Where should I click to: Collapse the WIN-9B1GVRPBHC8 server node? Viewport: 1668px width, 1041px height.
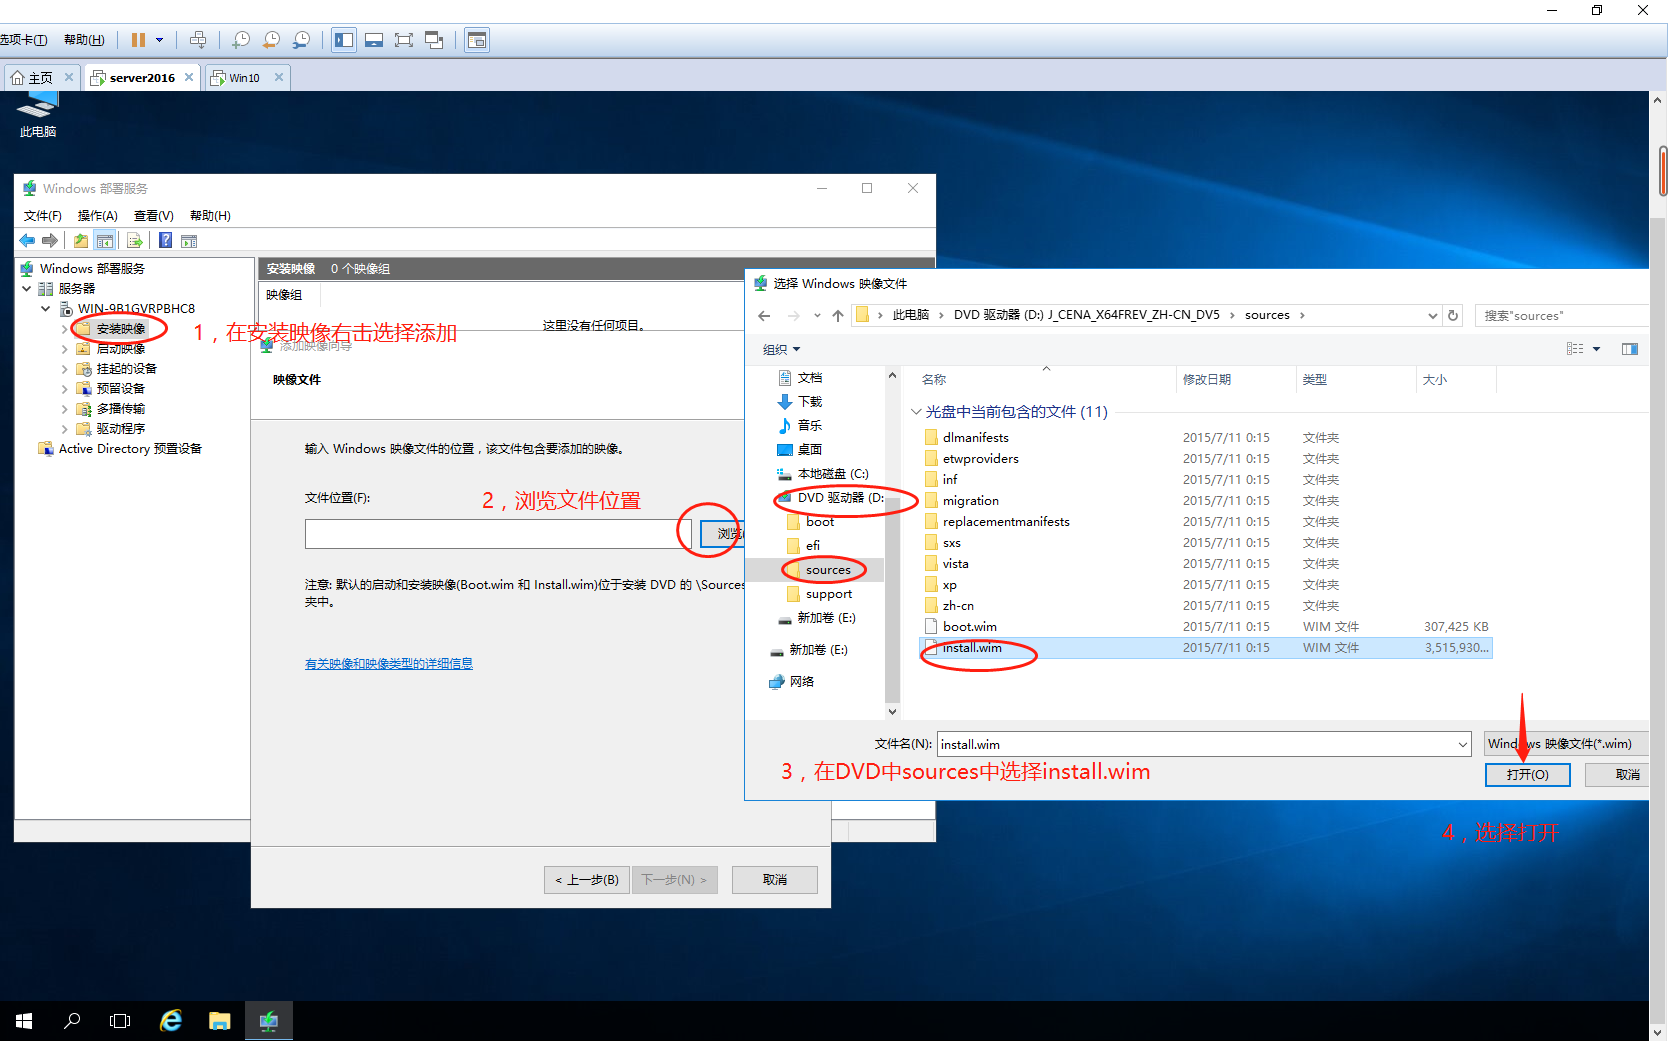pos(46,308)
